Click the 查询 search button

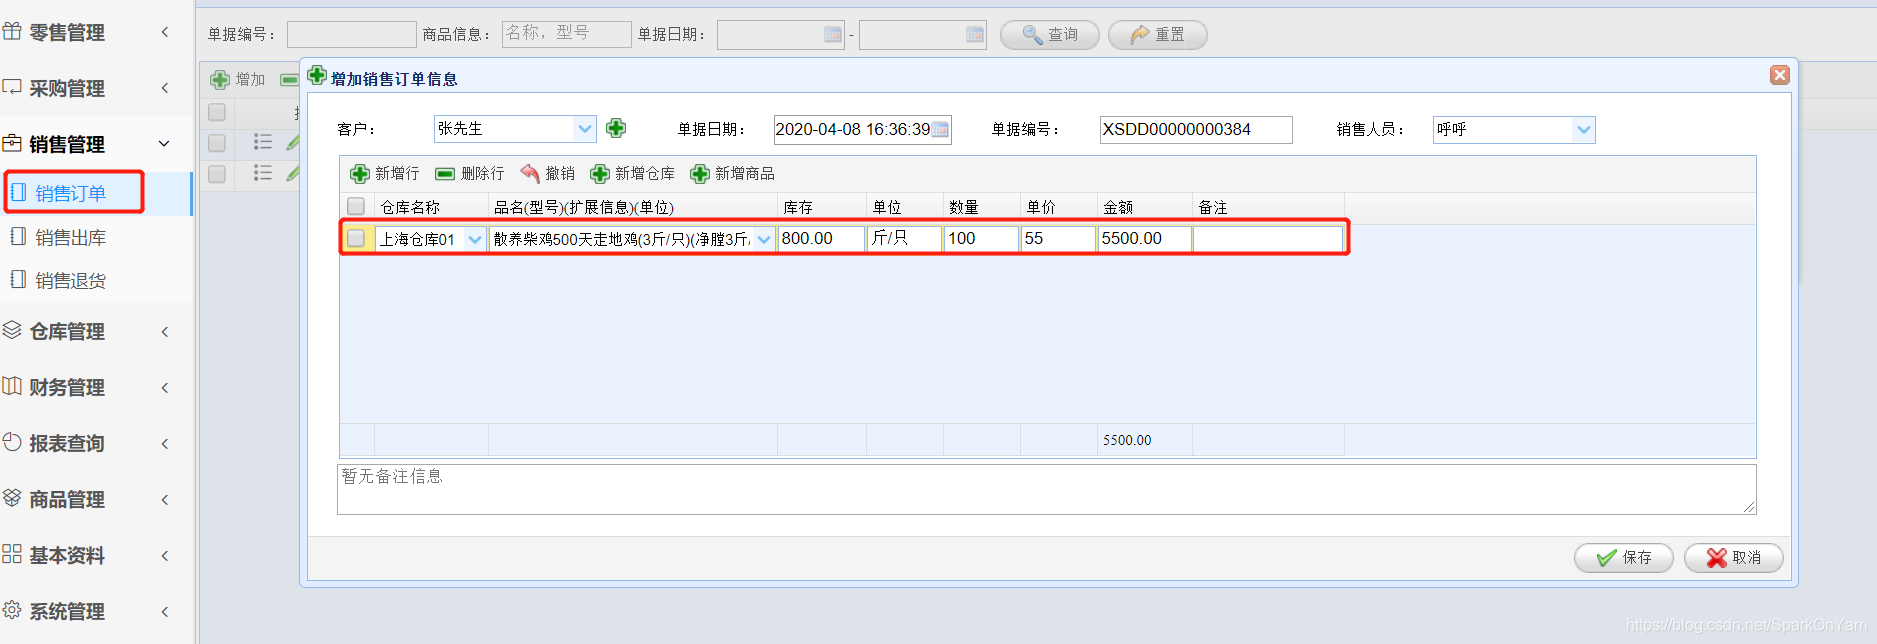[x=1049, y=35]
